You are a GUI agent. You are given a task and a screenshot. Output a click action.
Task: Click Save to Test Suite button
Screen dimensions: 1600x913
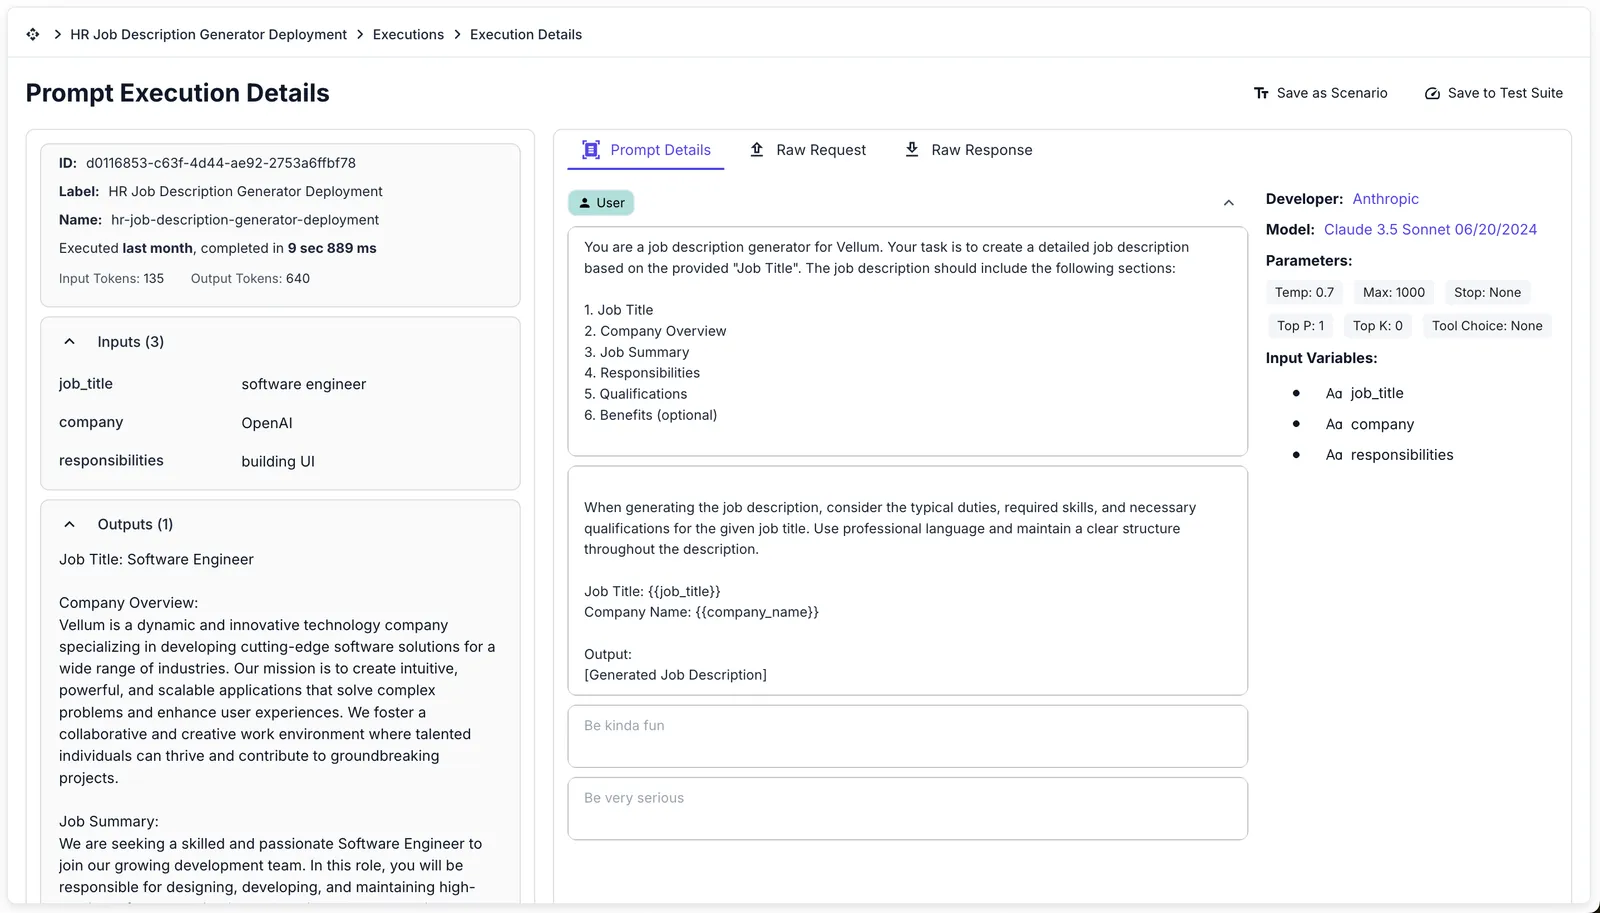[1493, 93]
